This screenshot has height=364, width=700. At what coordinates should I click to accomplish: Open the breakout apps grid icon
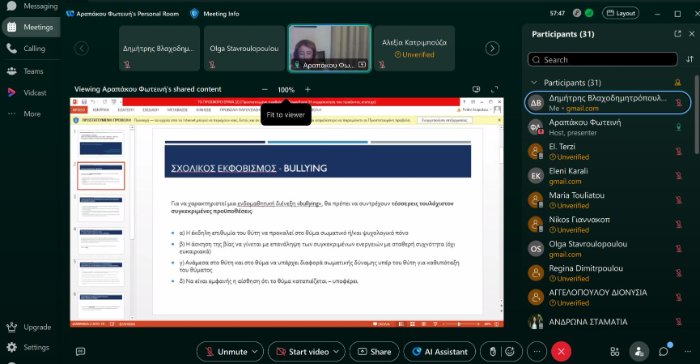[615, 351]
